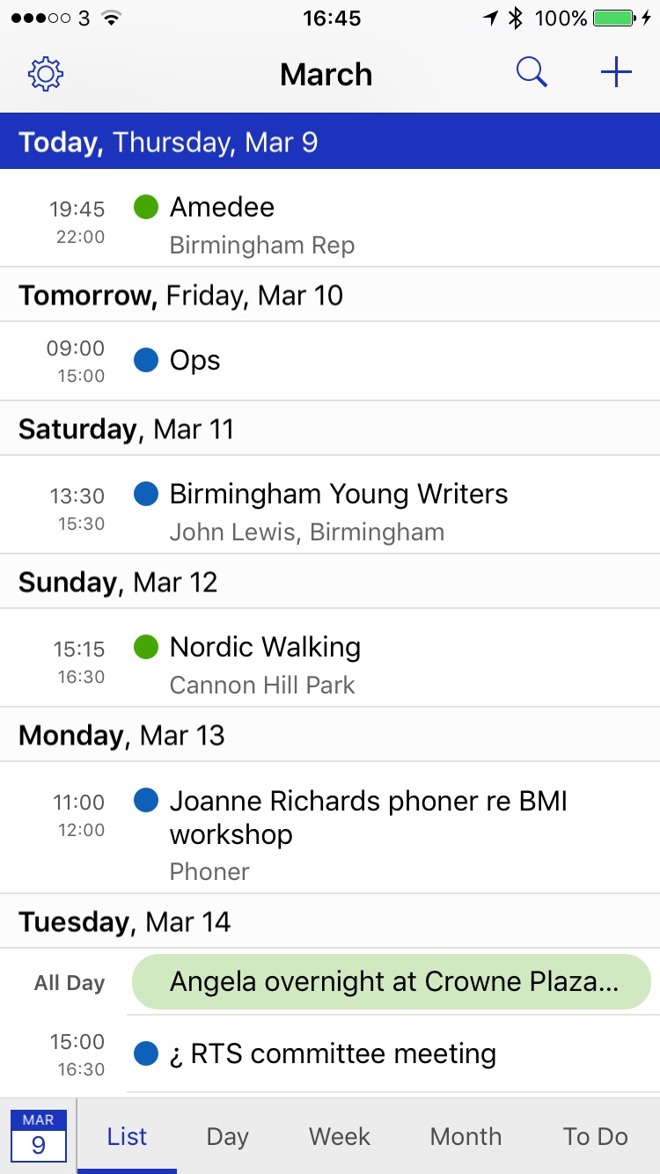Tap the blue dot beside RTS committee meeting

[x=145, y=1054]
